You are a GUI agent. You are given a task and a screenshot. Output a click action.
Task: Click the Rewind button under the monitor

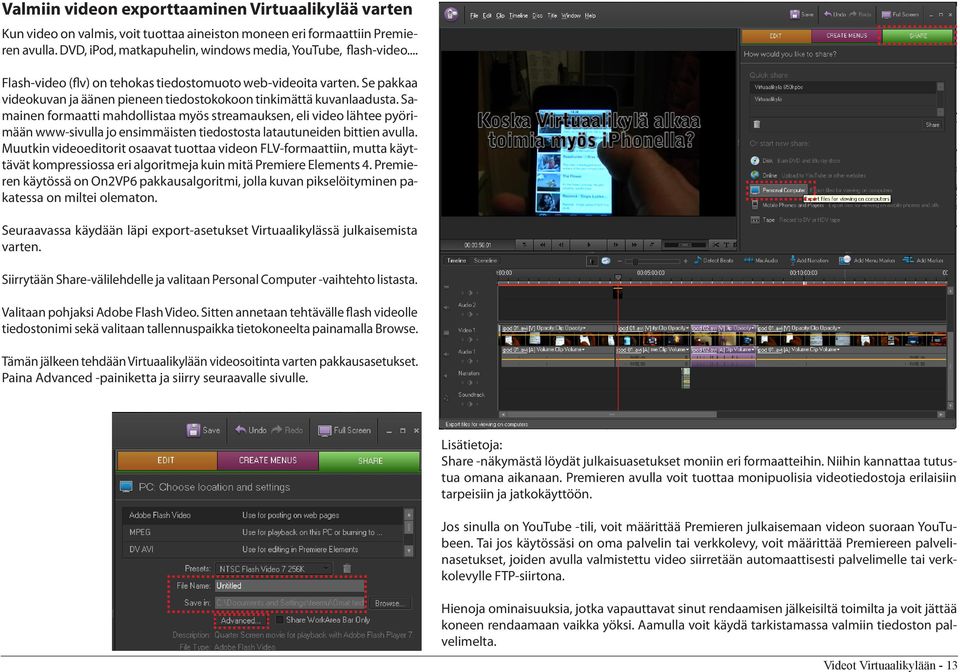[542, 244]
